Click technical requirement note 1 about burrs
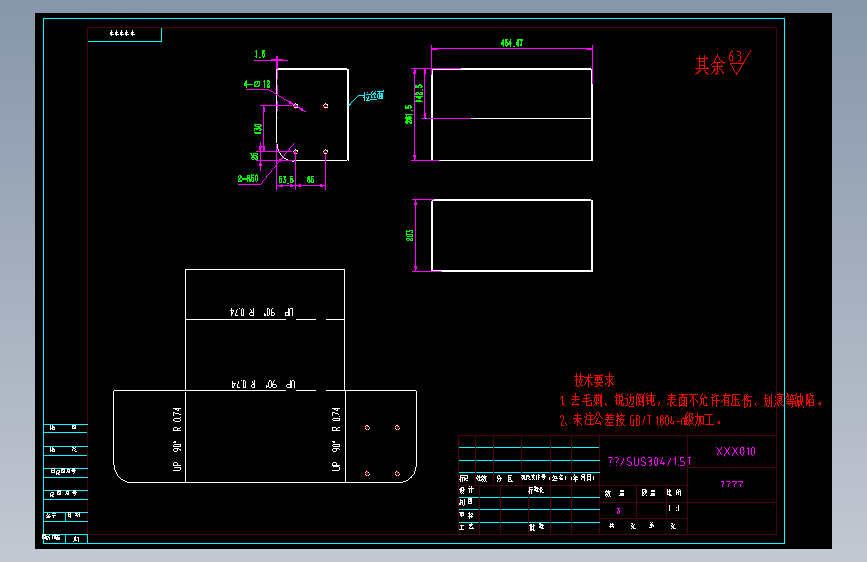The width and height of the screenshot is (867, 562). (691, 400)
